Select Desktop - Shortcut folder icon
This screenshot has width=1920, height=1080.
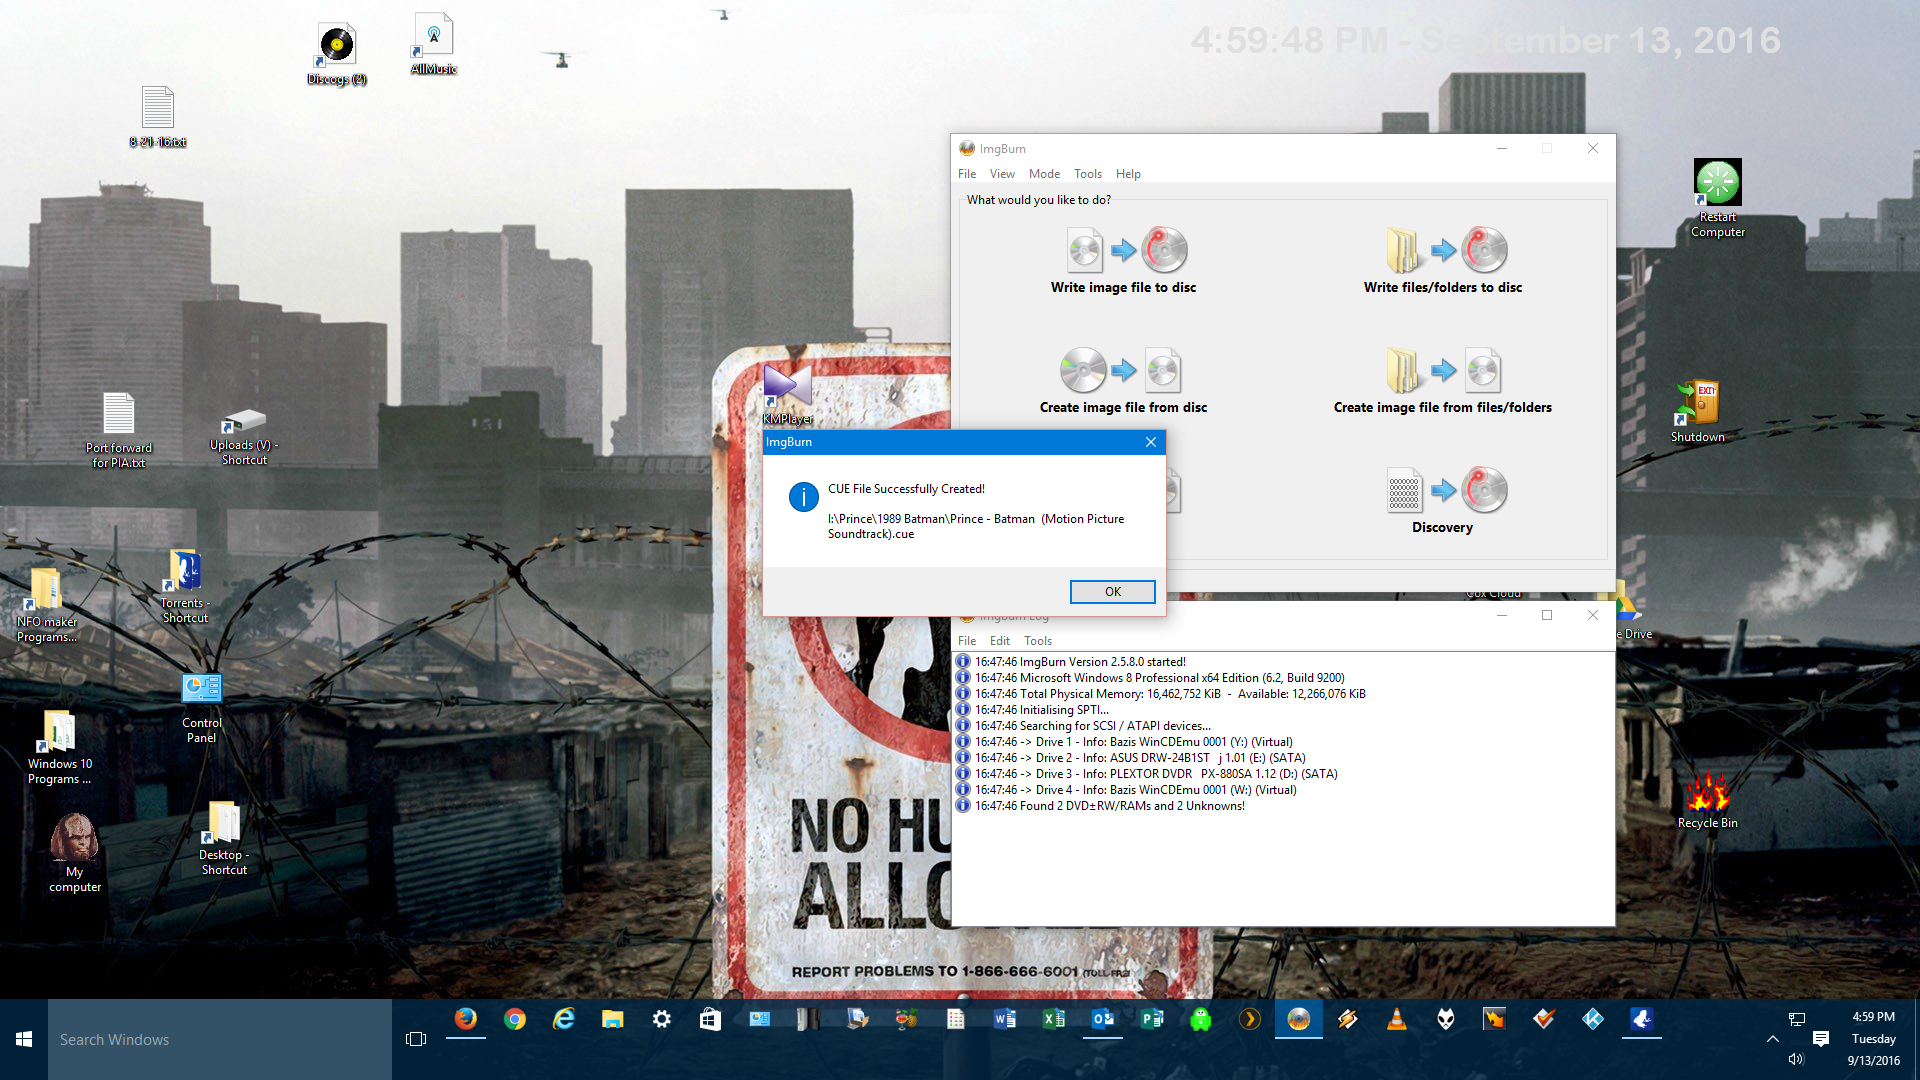tap(224, 838)
